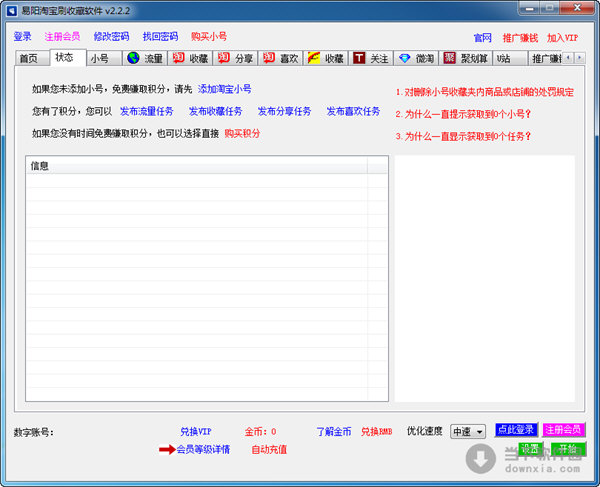
Task: Click the app icon in title bar
Action: (11, 10)
